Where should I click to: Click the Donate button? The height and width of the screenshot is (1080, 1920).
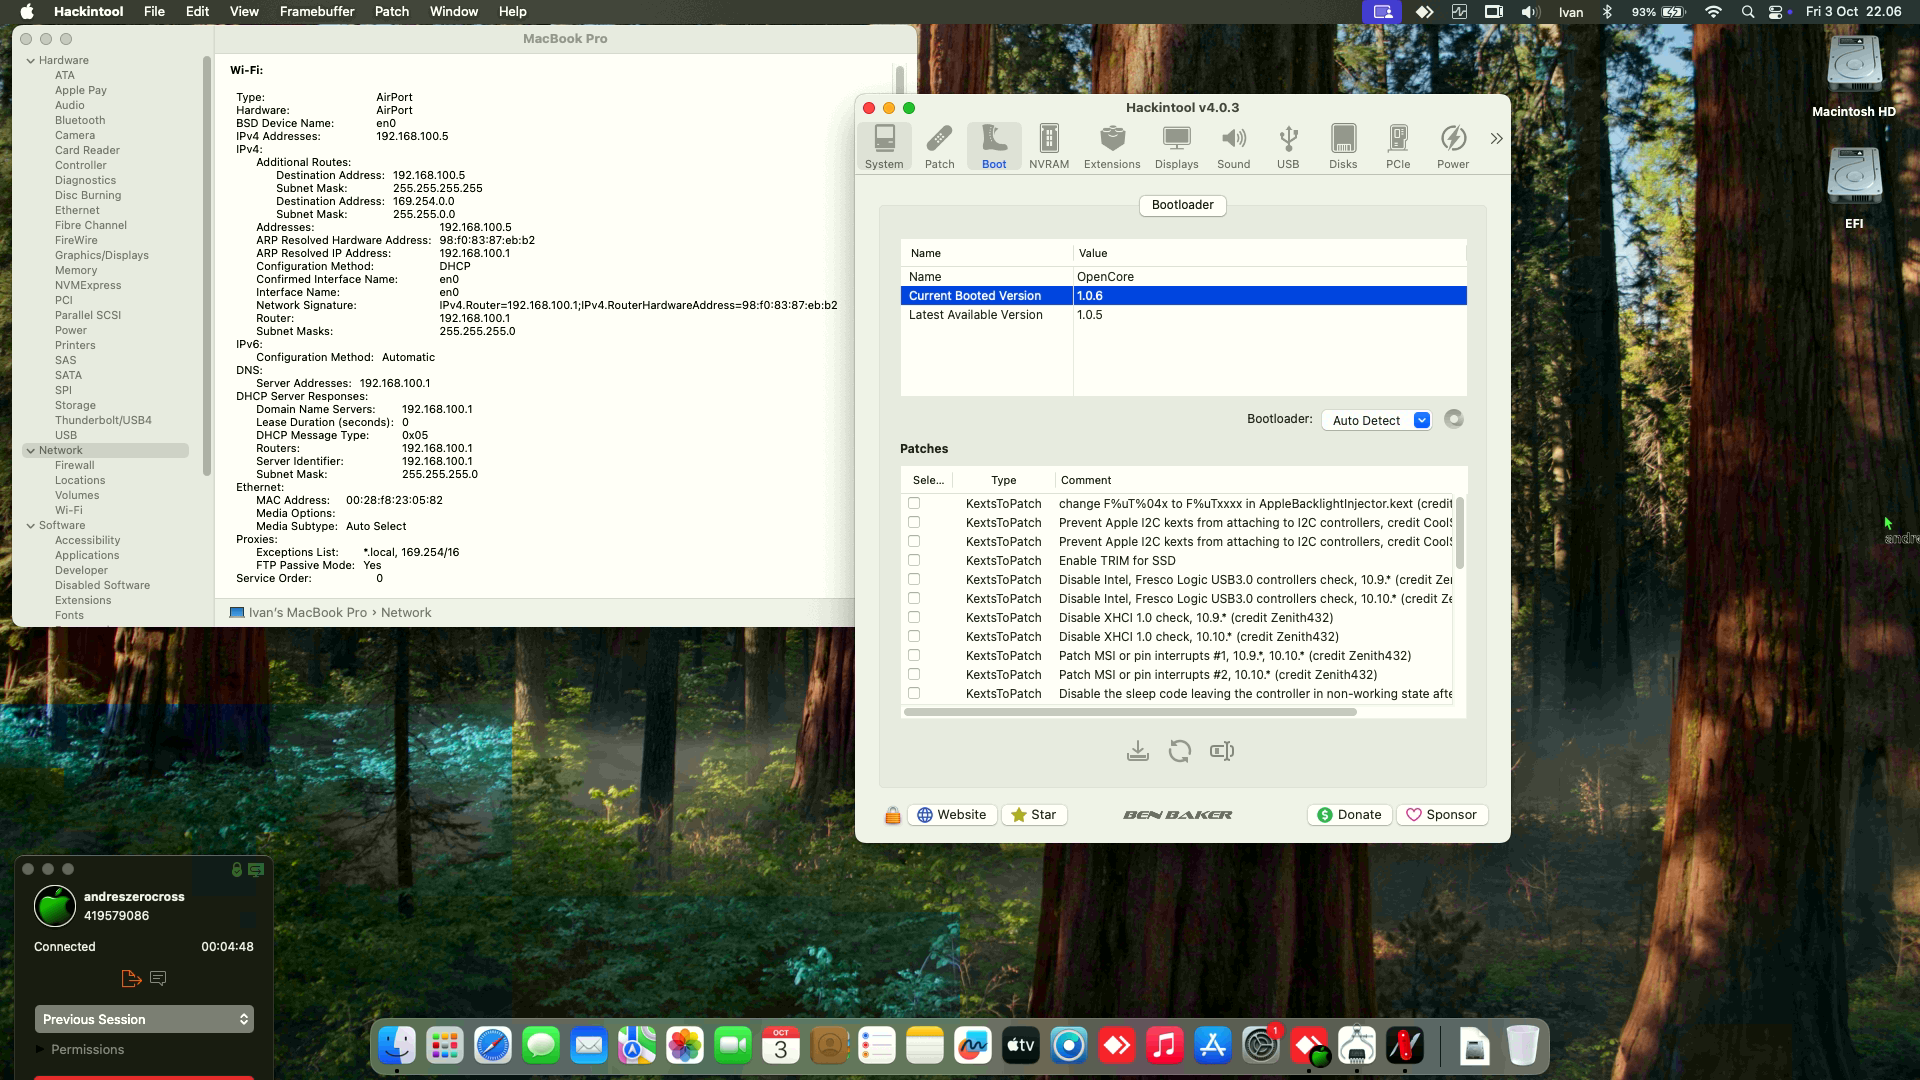pyautogui.click(x=1349, y=815)
